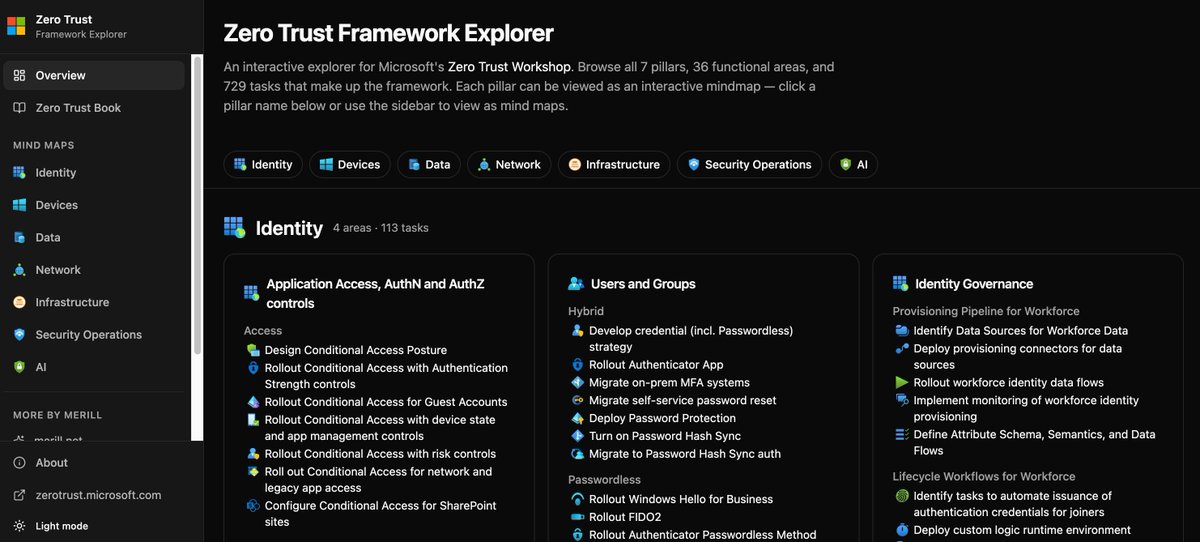Click Authentication Strength controls task icon

pyautogui.click(x=254, y=368)
